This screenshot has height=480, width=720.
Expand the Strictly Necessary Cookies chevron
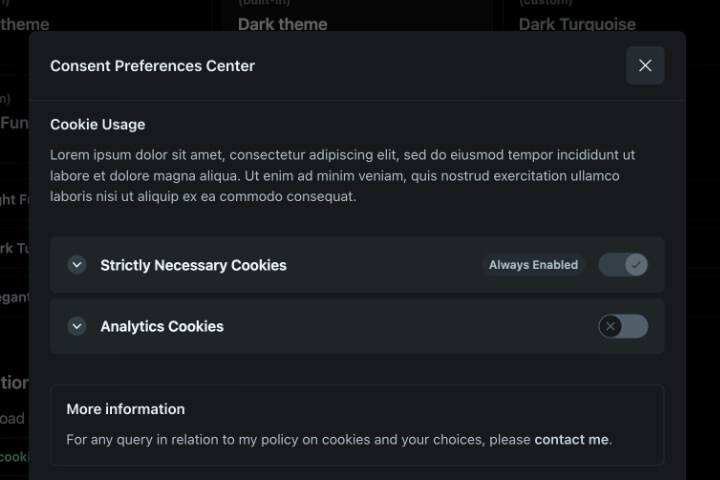77,265
